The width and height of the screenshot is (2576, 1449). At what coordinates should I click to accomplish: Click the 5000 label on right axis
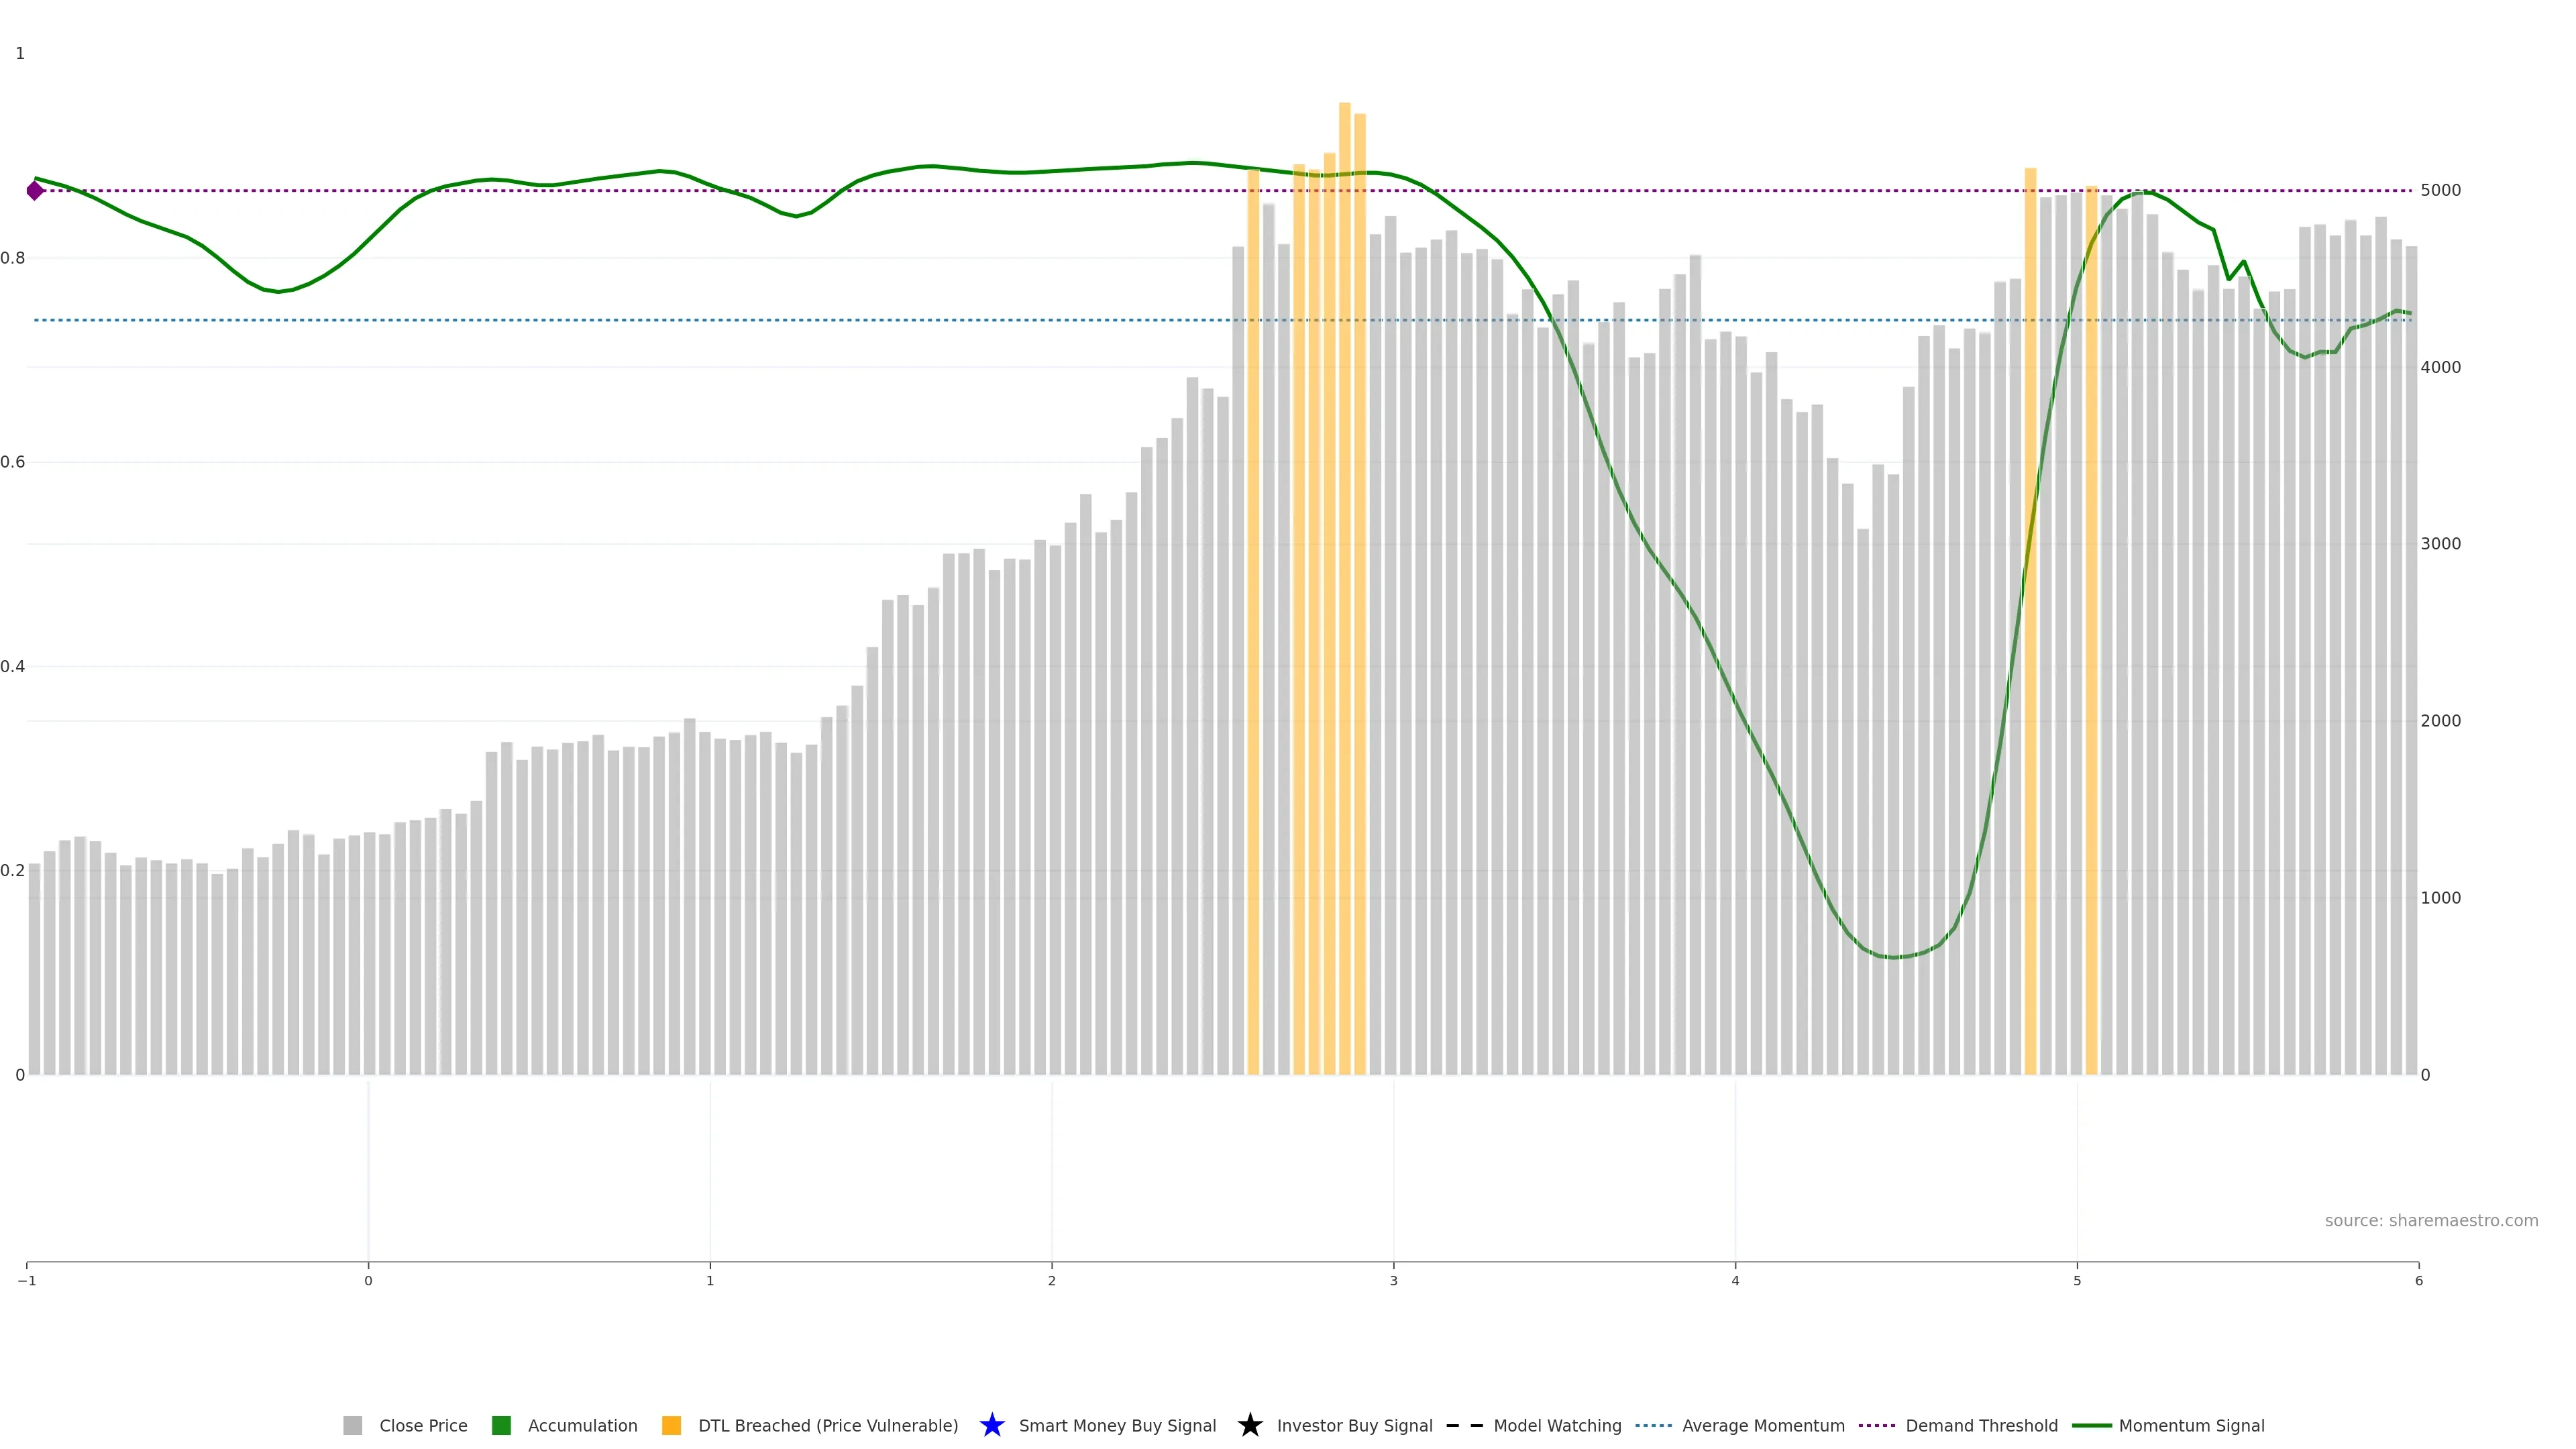[x=2440, y=190]
